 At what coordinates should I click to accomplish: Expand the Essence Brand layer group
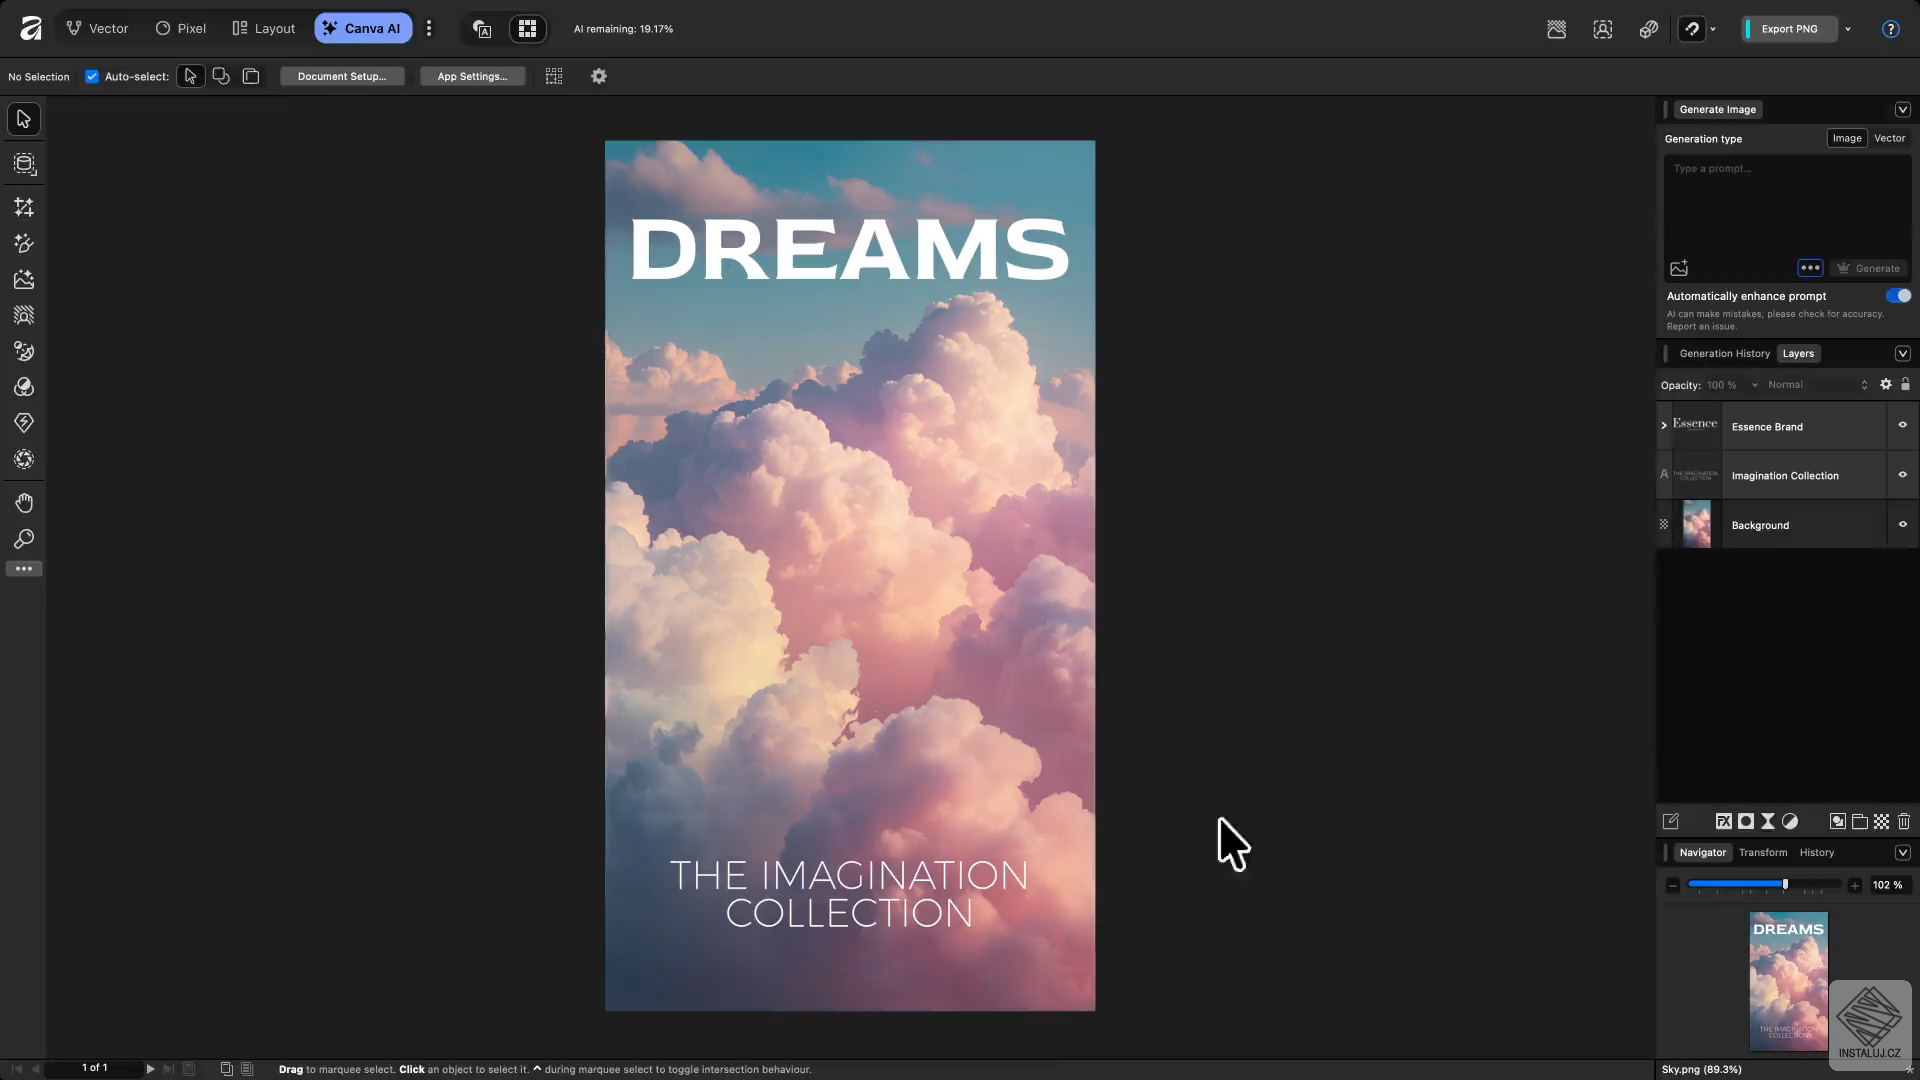pos(1664,425)
